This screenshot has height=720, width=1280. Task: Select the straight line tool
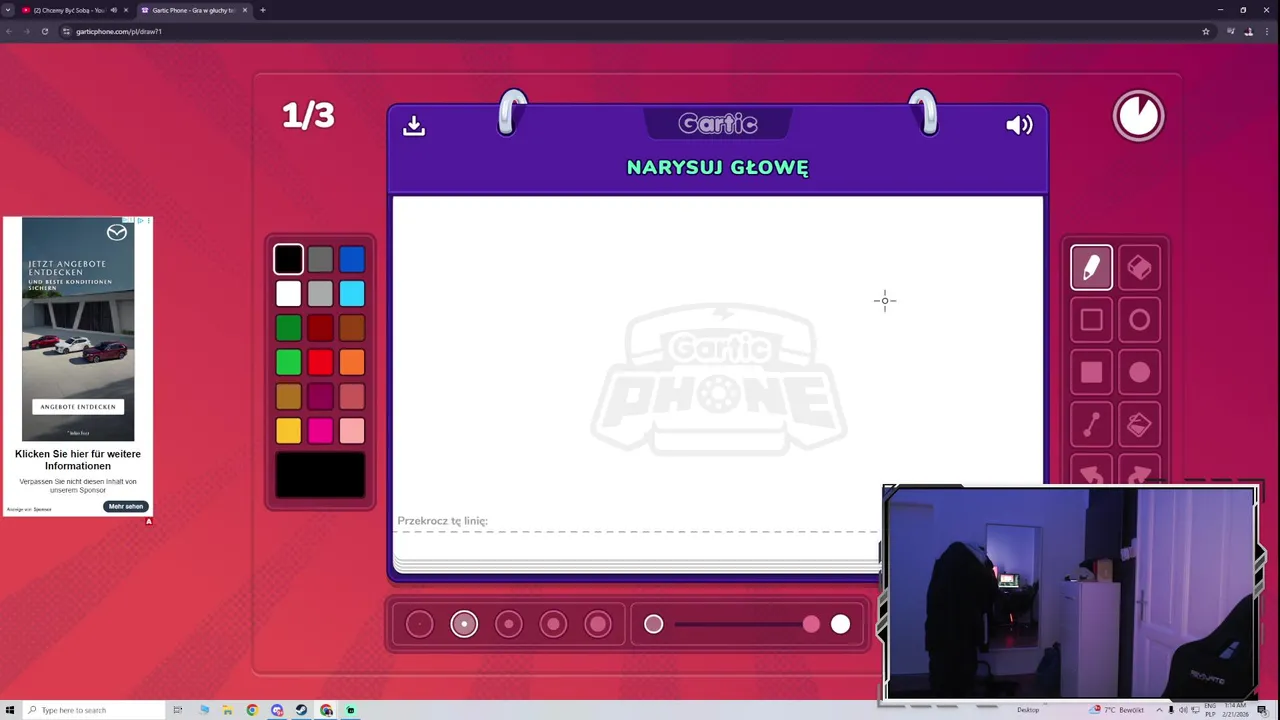(x=1091, y=425)
